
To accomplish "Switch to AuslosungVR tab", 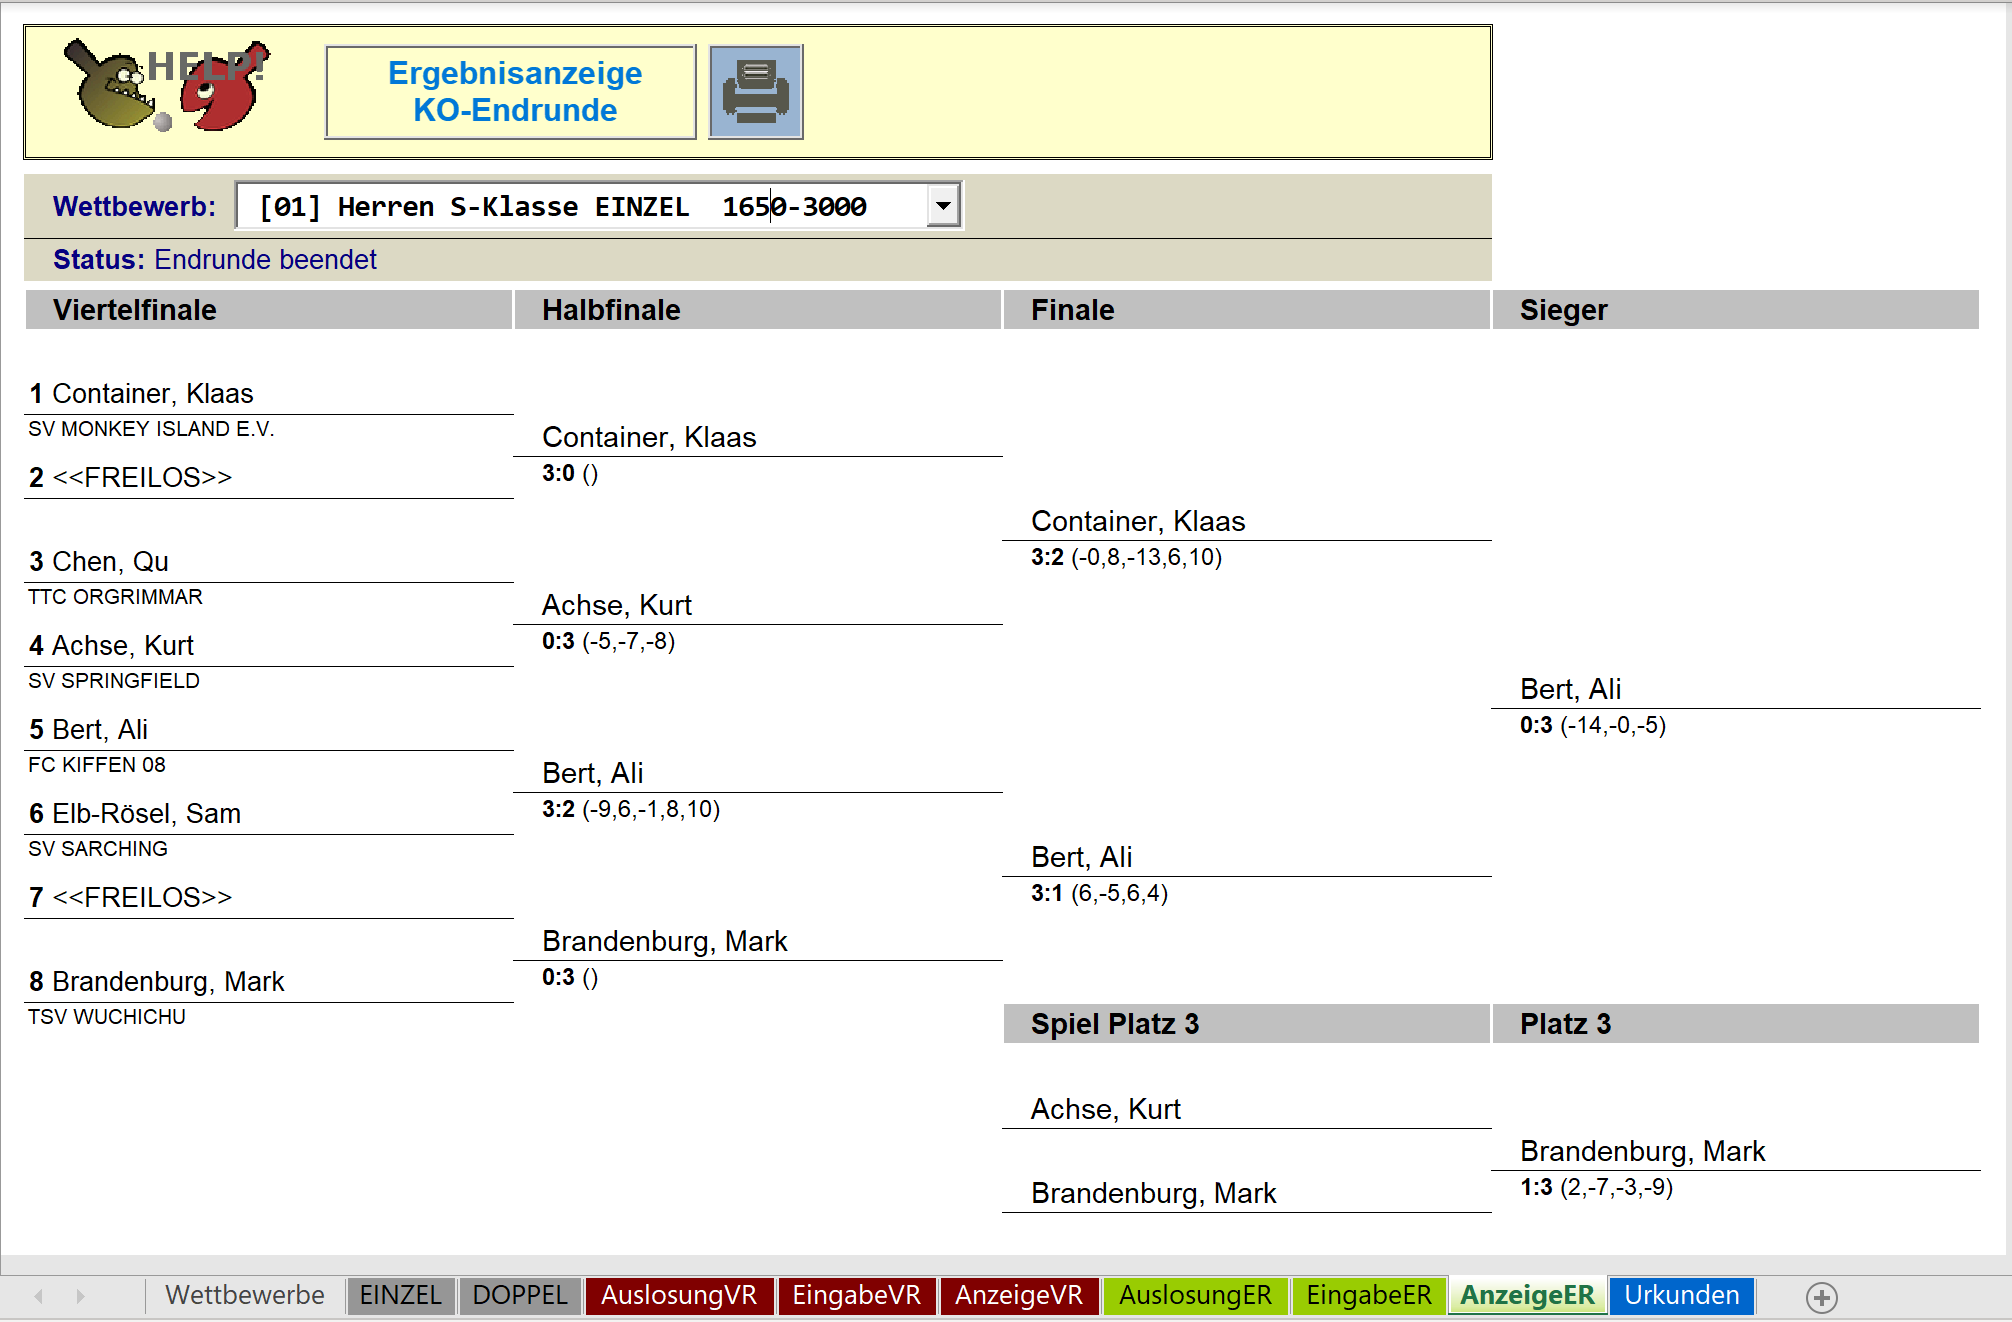I will coord(678,1295).
